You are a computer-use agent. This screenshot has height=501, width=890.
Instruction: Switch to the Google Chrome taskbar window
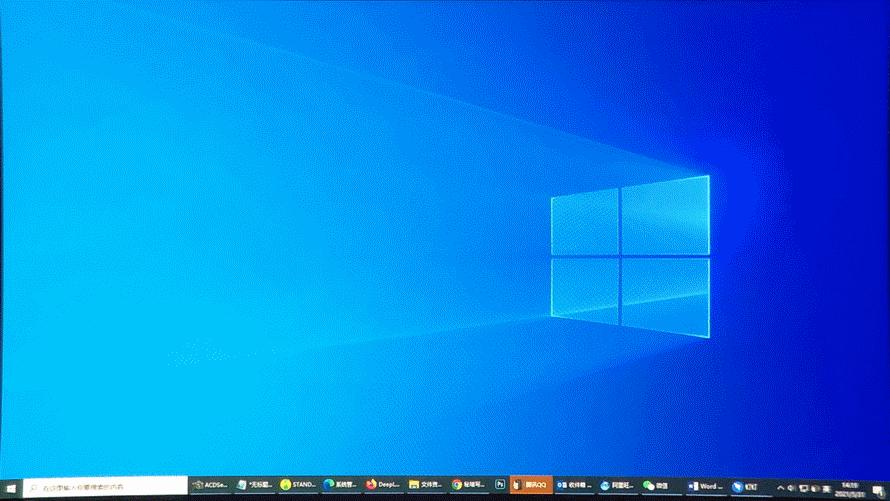coord(468,485)
